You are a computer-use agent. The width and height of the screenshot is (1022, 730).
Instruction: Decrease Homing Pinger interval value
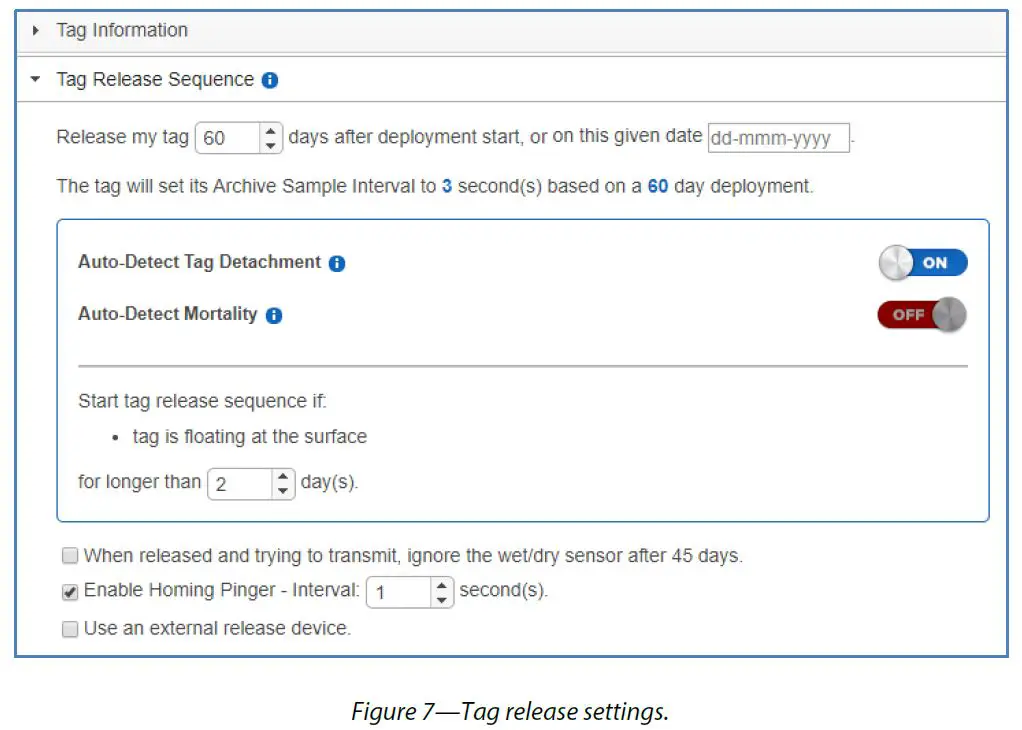(442, 600)
